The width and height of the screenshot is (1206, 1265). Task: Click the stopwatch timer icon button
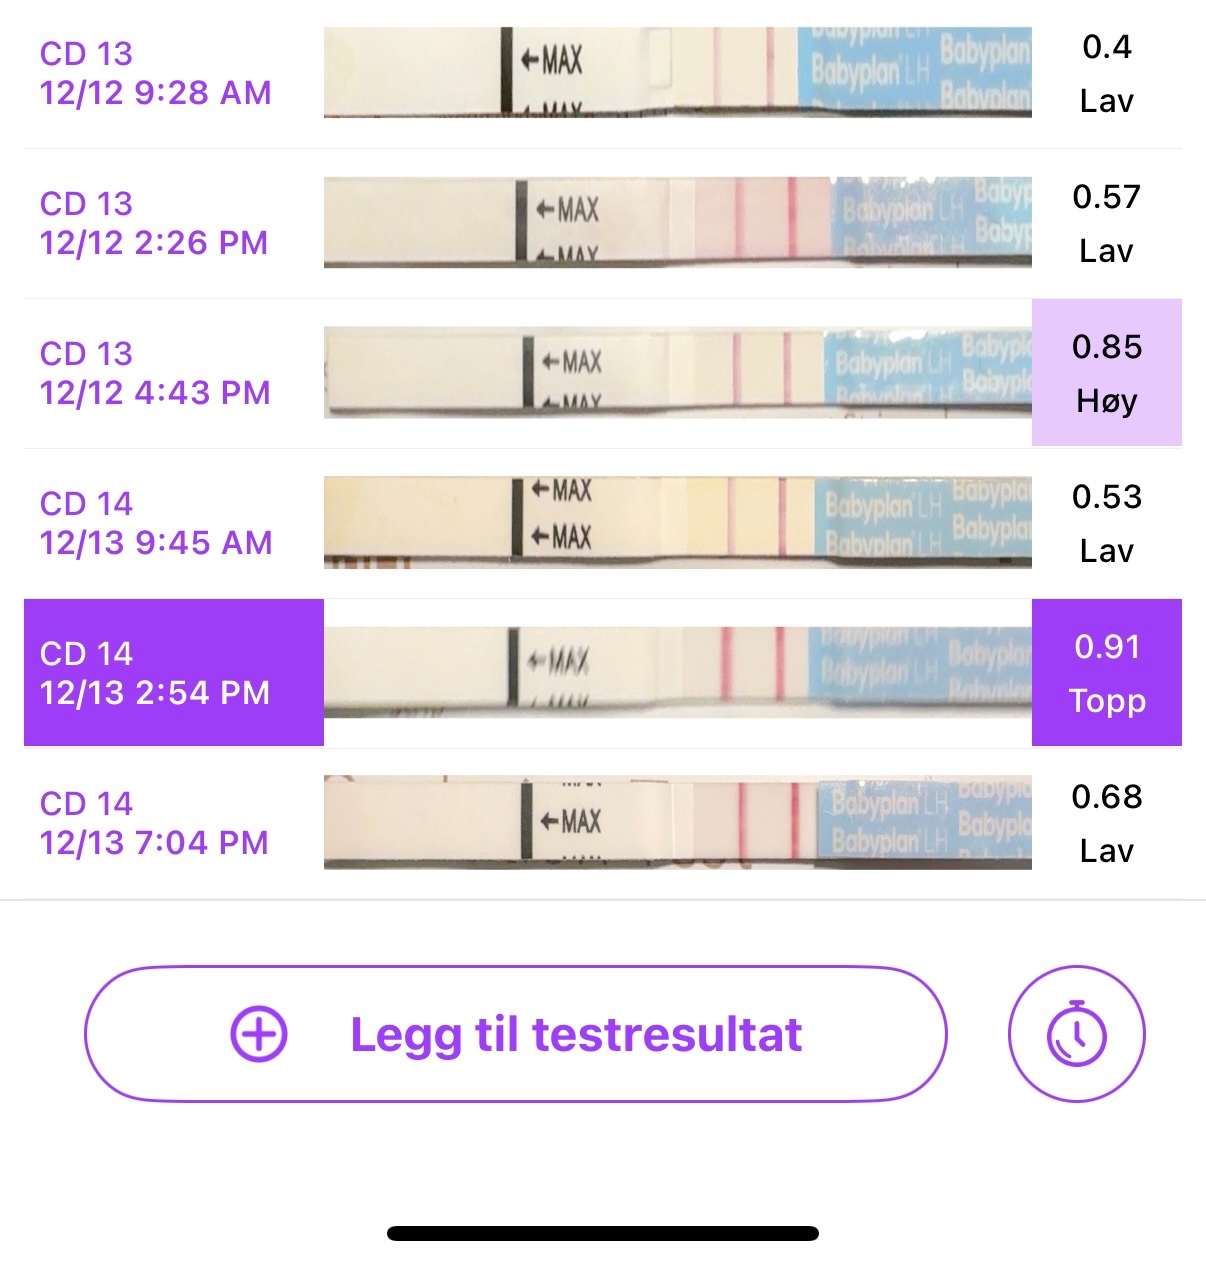tap(1076, 1034)
